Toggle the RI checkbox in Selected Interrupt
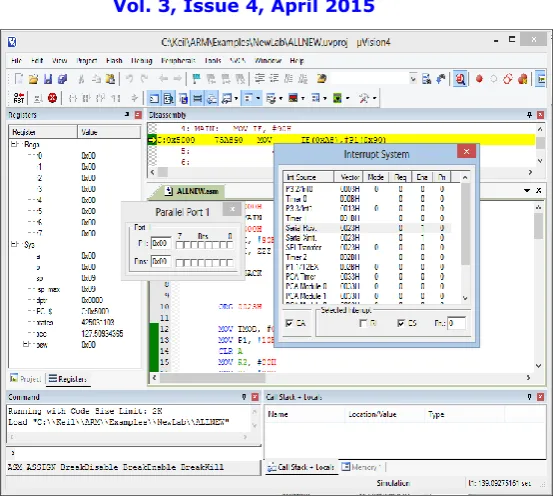This screenshot has width=553, height=496. click(x=363, y=323)
